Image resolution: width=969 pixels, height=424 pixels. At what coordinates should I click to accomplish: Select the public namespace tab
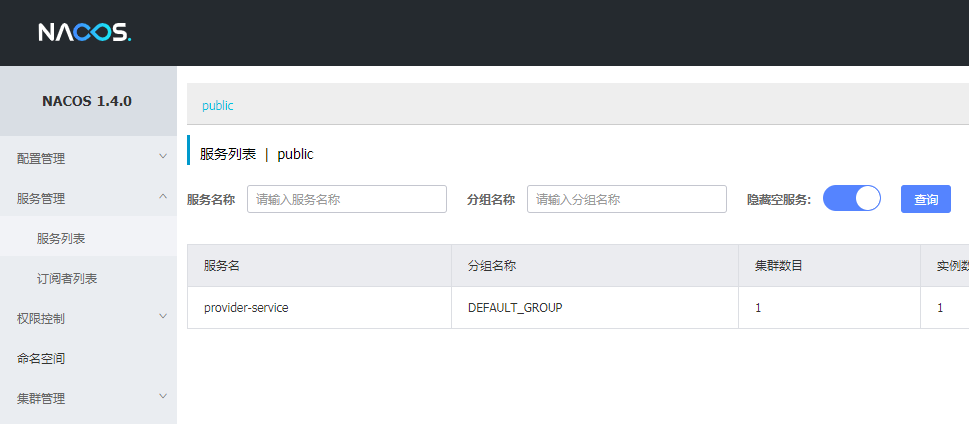point(218,106)
